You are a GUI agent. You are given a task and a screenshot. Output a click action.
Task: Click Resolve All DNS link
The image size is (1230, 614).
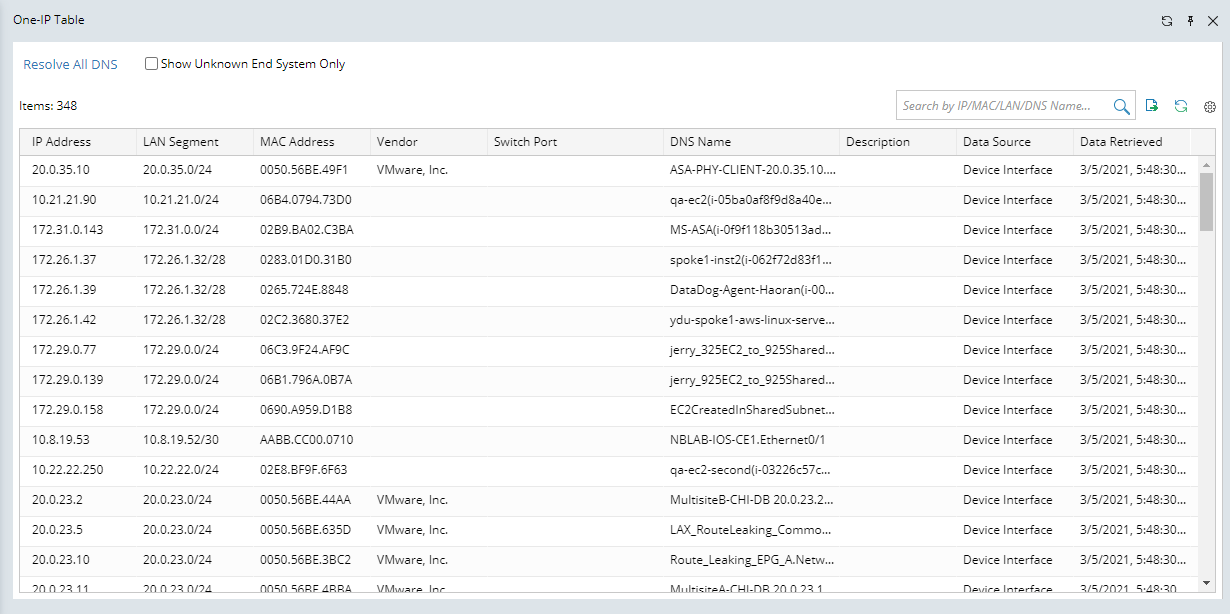[x=70, y=65]
